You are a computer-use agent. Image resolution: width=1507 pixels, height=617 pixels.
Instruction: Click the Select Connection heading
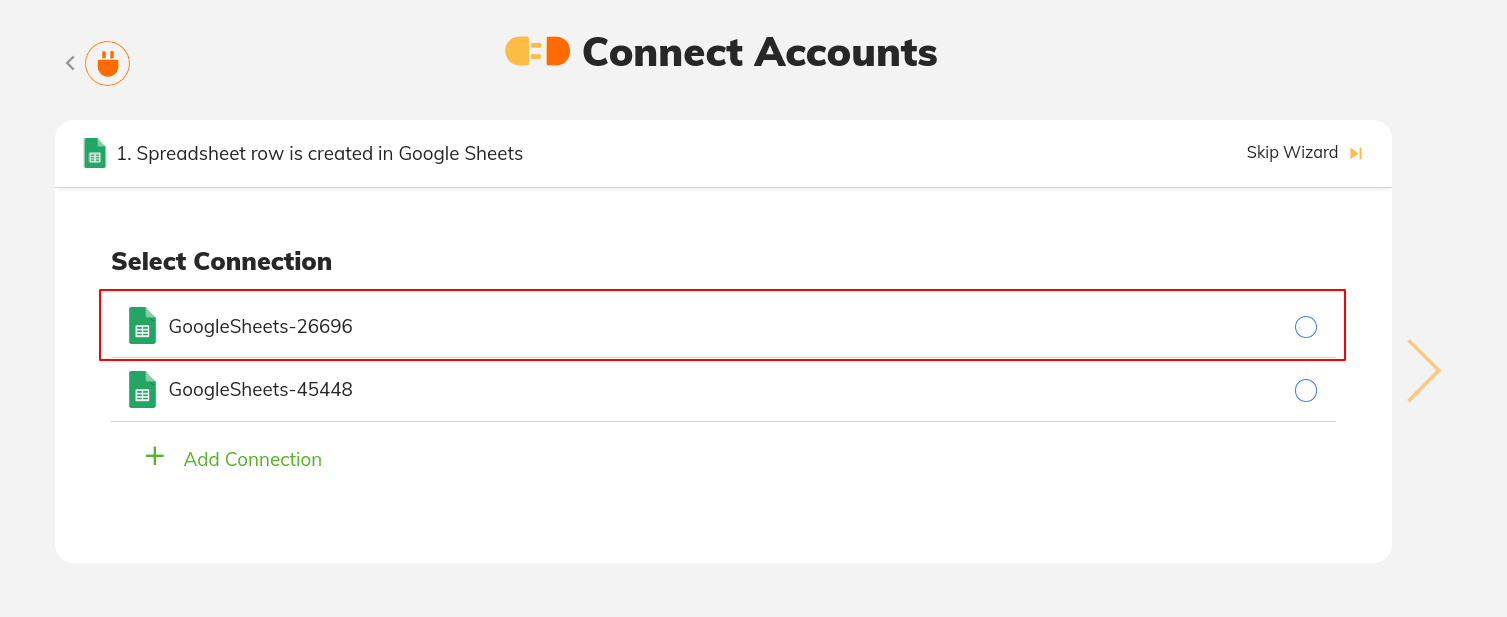click(x=221, y=261)
